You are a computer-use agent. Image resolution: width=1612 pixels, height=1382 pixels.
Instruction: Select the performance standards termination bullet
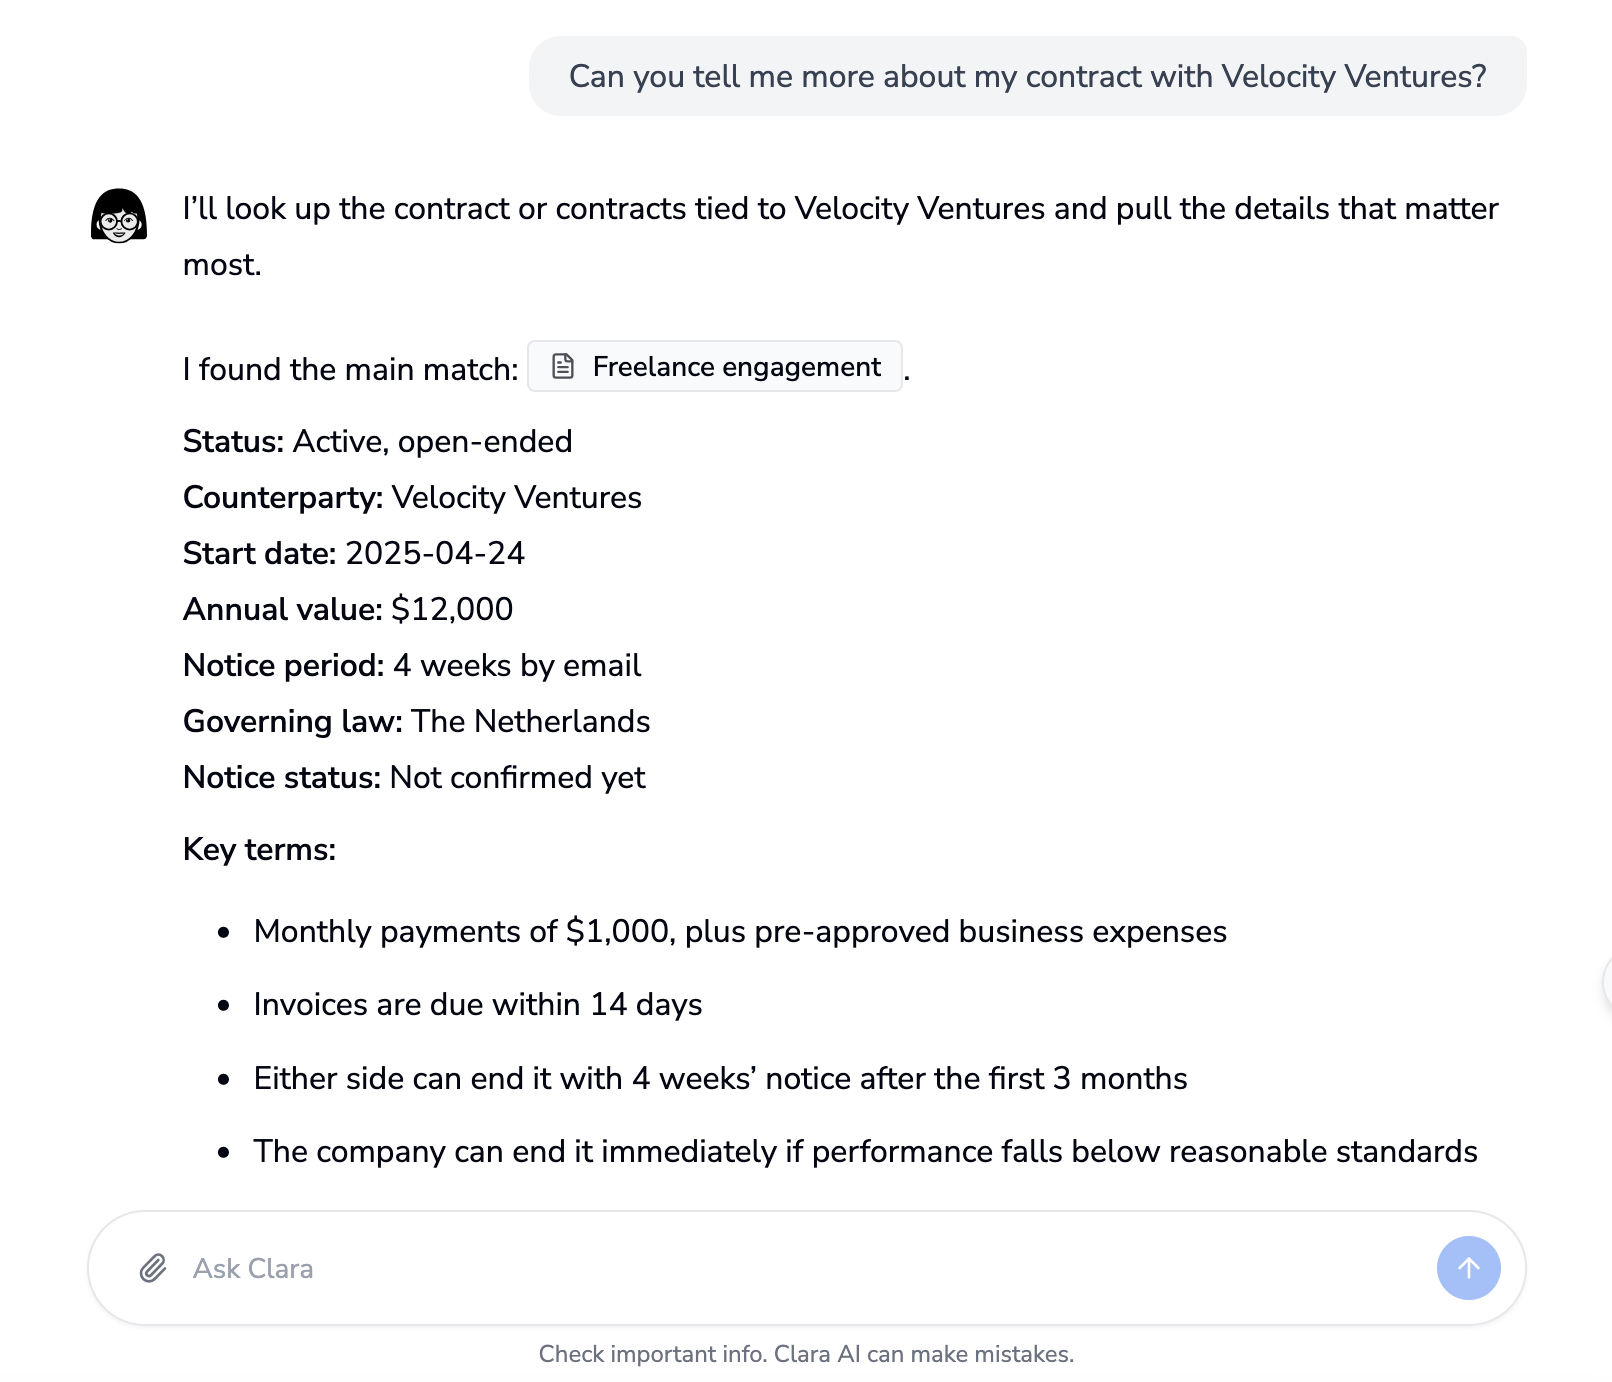click(x=865, y=1151)
